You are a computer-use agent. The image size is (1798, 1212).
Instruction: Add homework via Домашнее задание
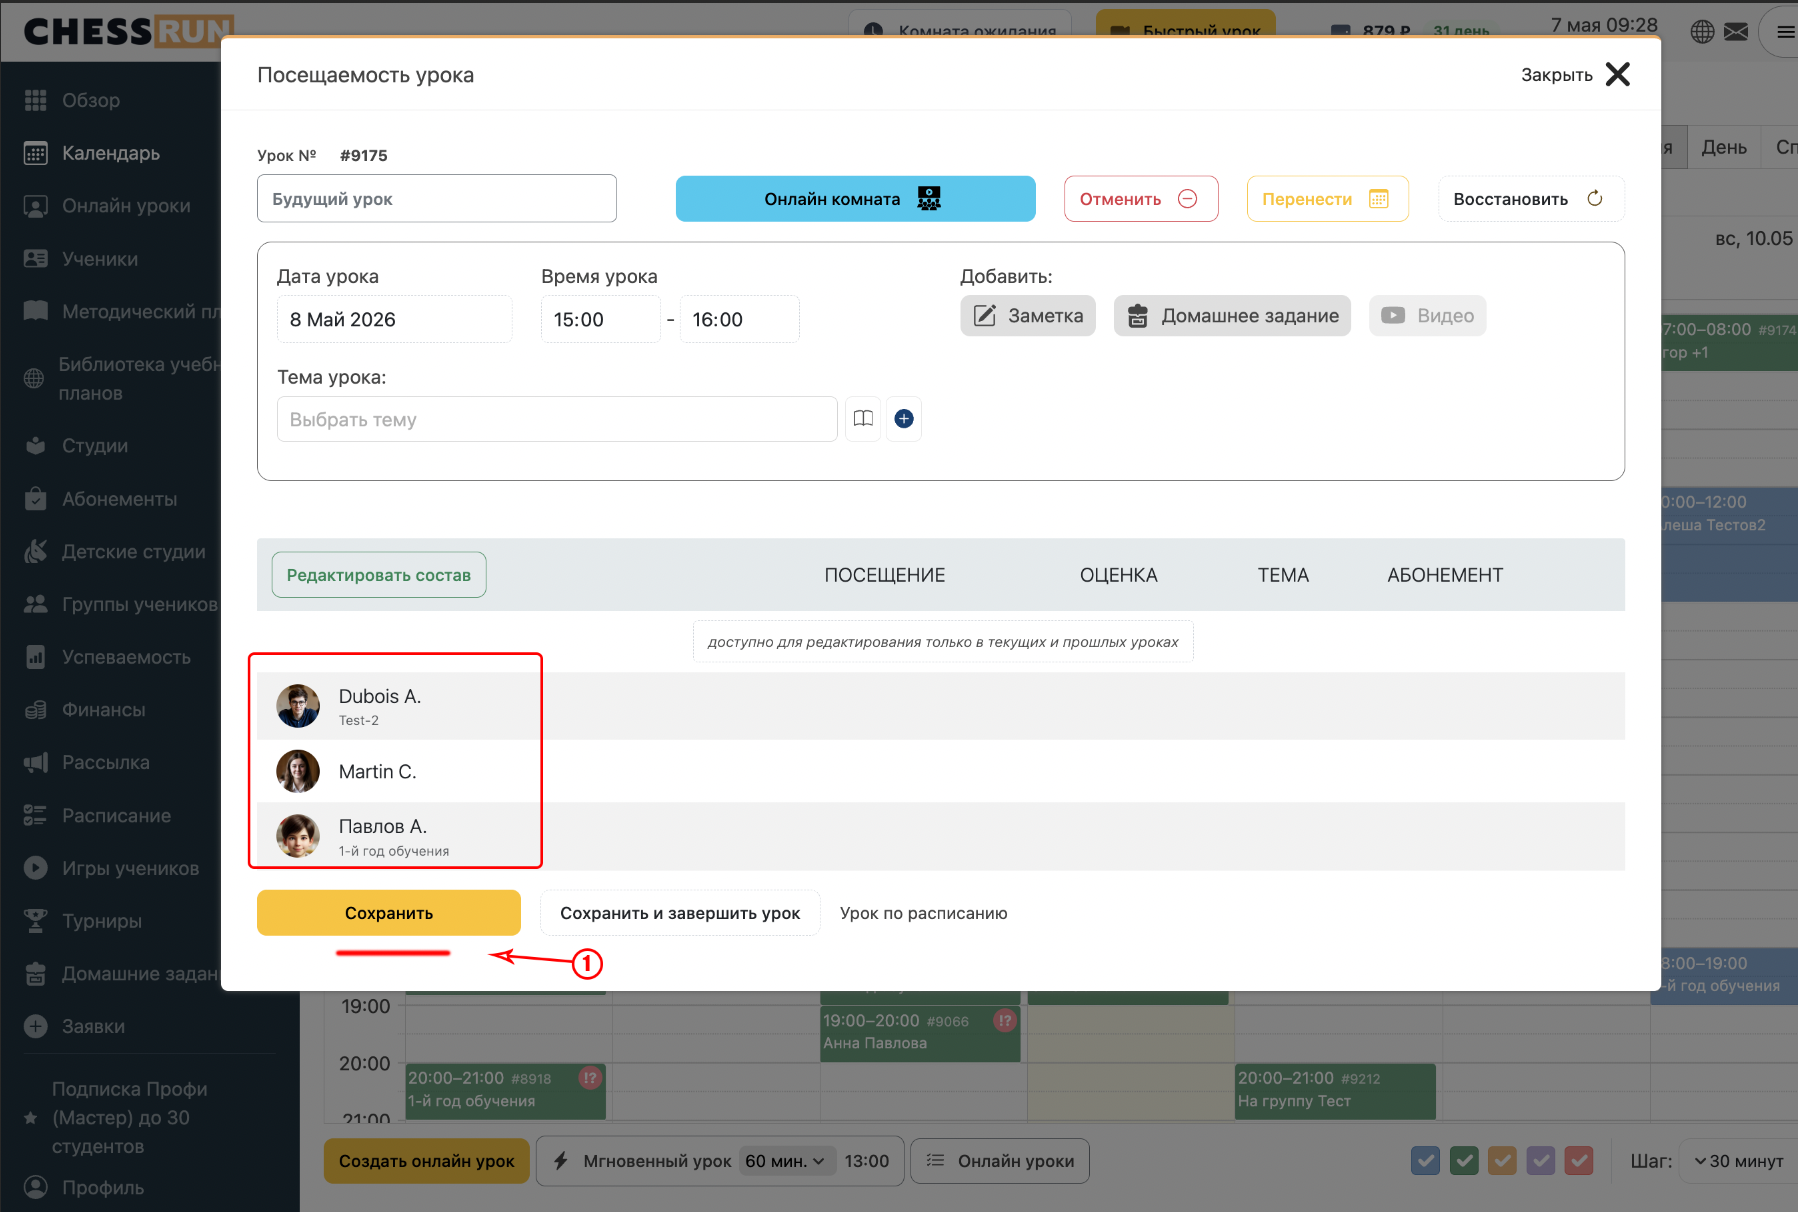(1232, 316)
